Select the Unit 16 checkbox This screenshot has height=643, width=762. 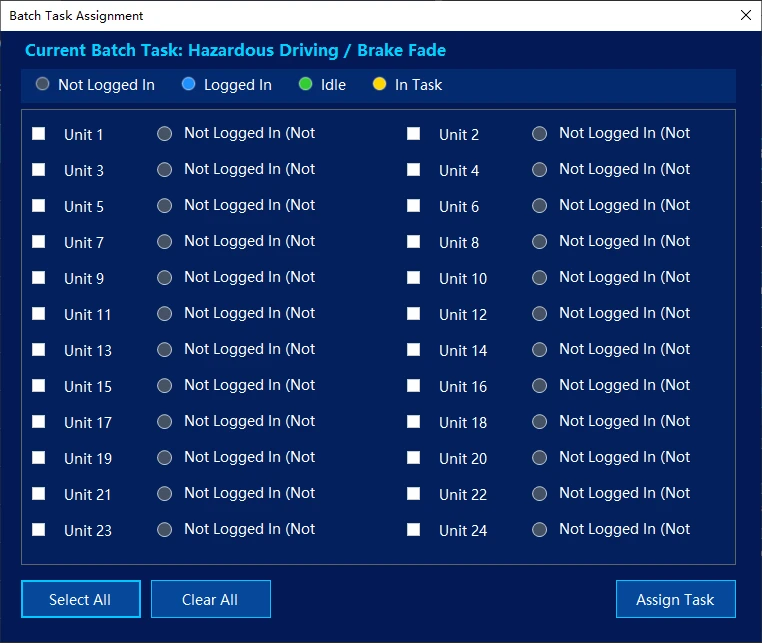point(414,385)
